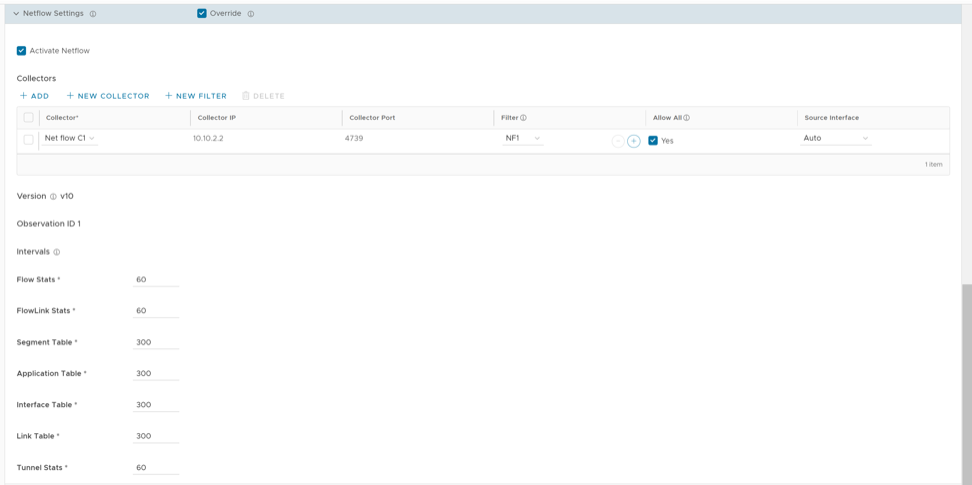Click the New Collector button
Image resolution: width=972 pixels, height=485 pixels.
[x=108, y=96]
